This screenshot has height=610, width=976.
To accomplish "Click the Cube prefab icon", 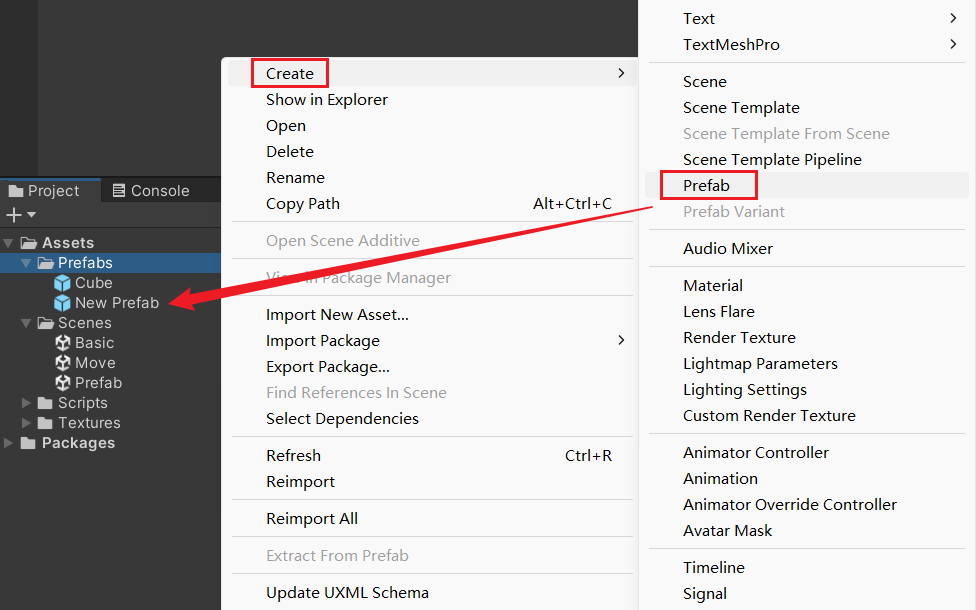I will coord(63,283).
